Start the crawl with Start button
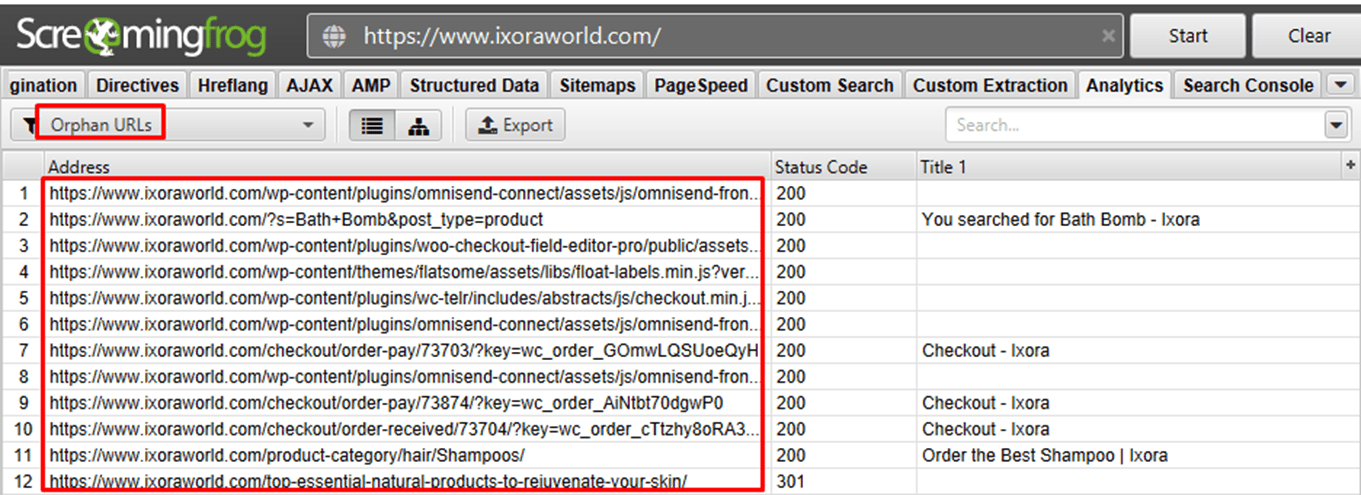1361x495 pixels. pos(1188,36)
